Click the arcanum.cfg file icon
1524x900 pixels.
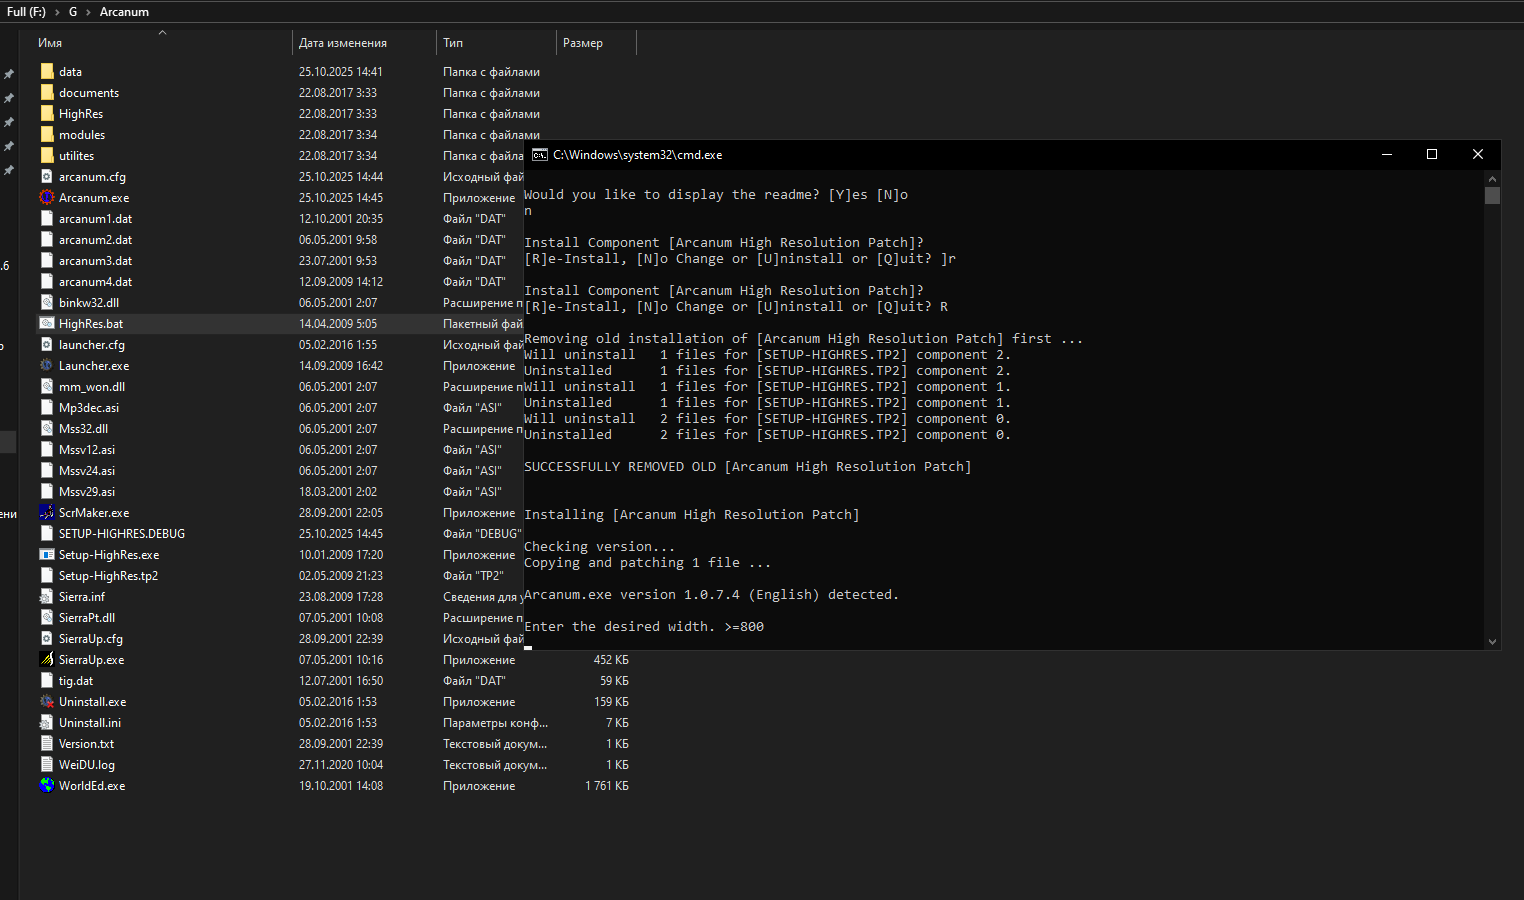[47, 177]
